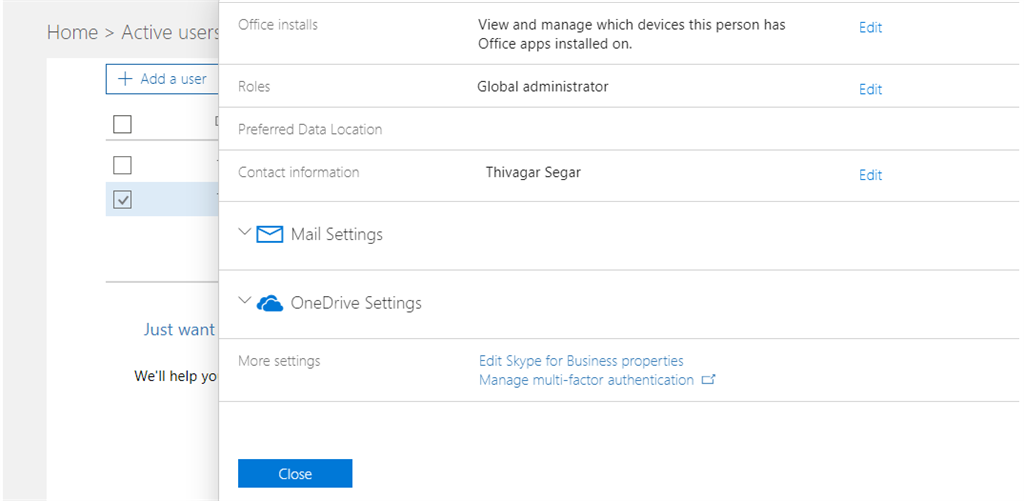Open Edit Skype for Business properties

pos(581,361)
